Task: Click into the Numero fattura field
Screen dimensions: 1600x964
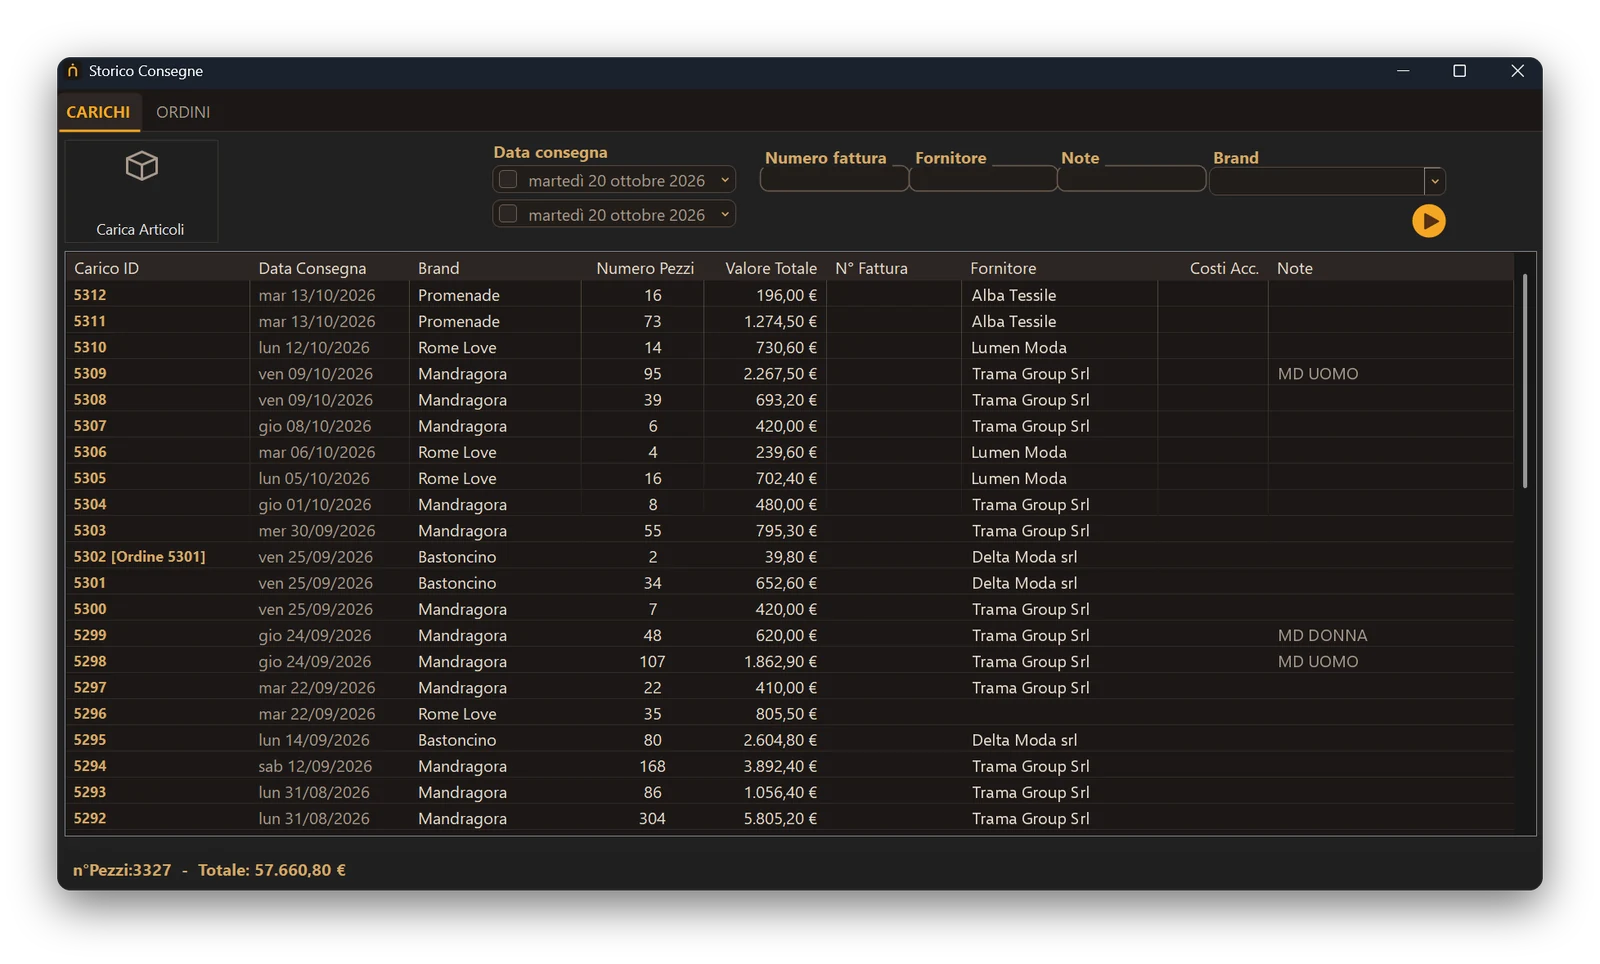Action: tap(834, 179)
